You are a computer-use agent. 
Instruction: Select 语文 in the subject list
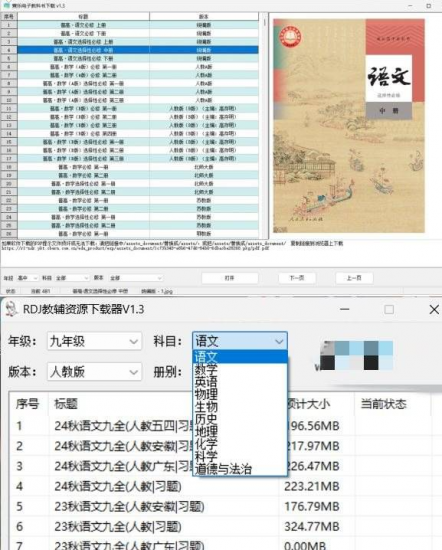pyautogui.click(x=240, y=357)
